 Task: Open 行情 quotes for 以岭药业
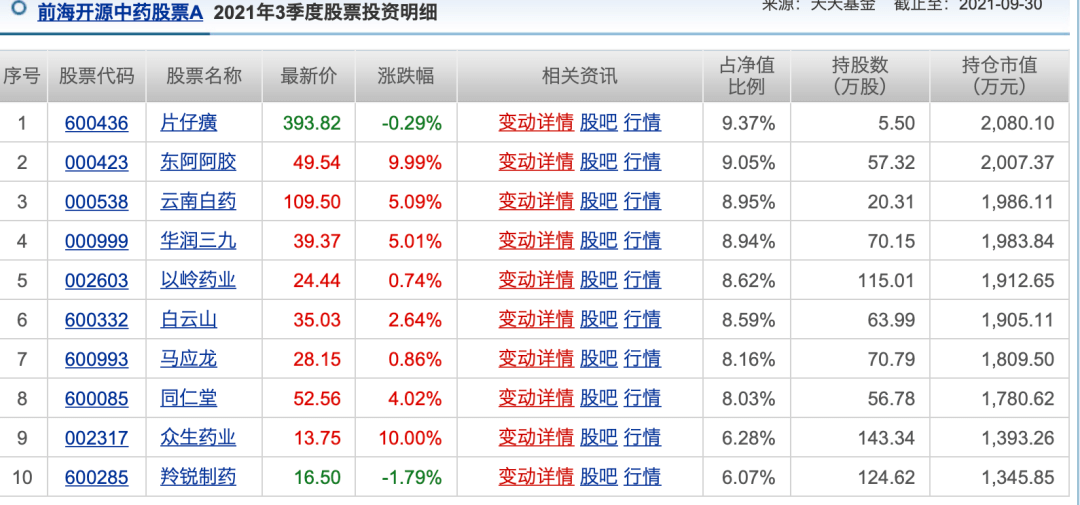point(642,280)
